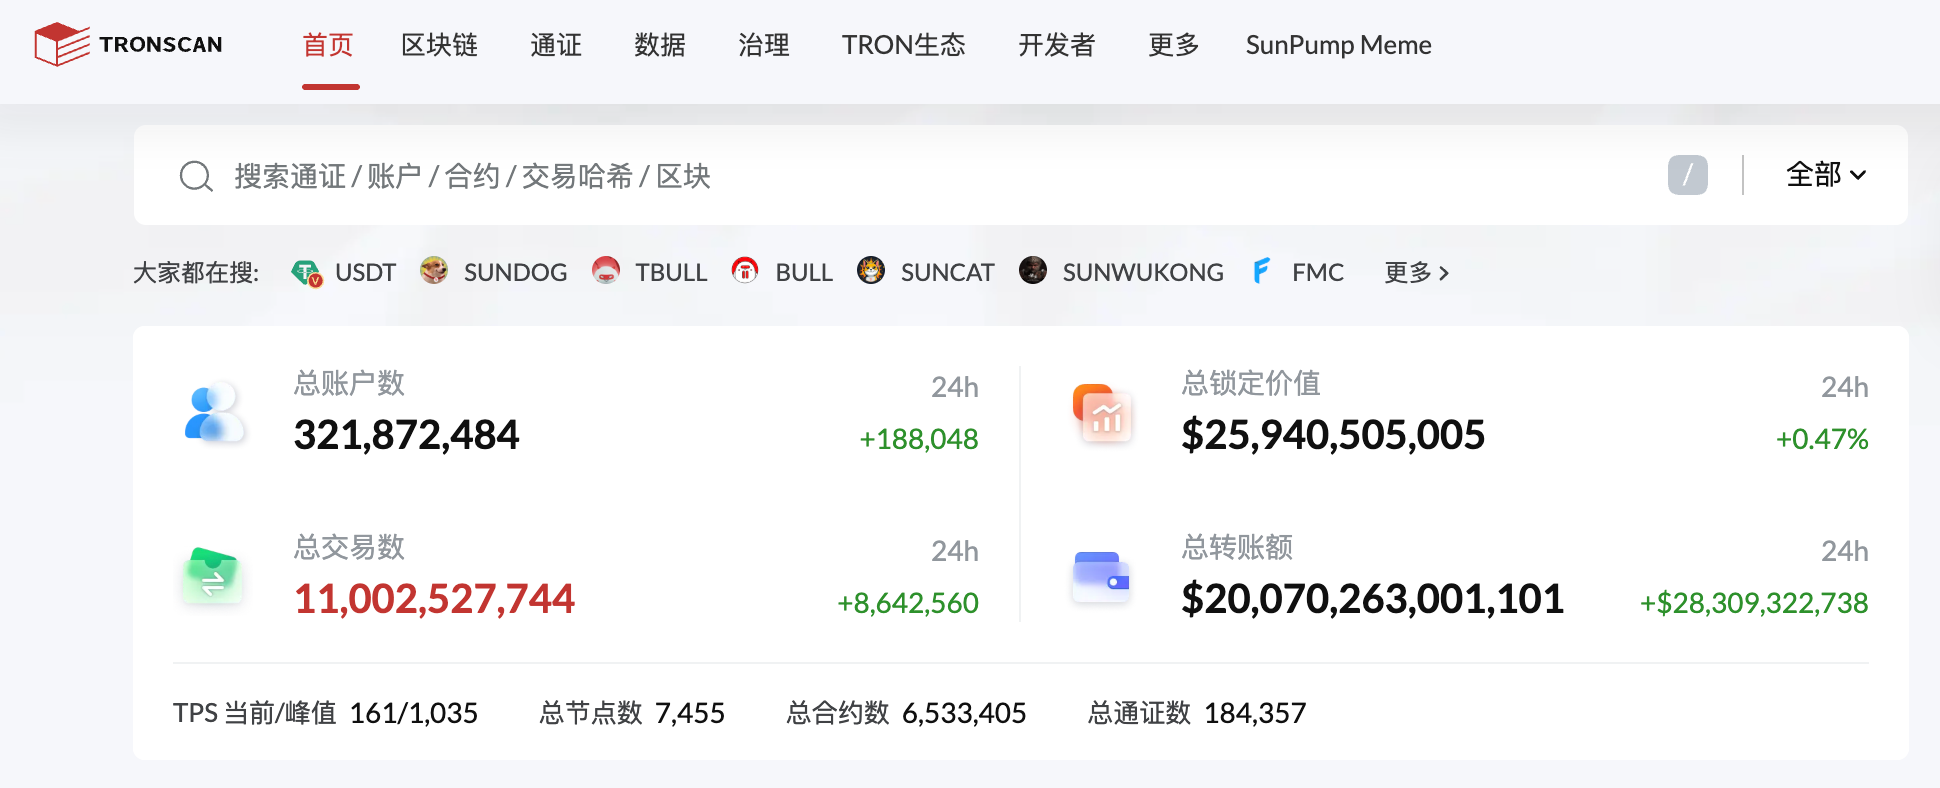Click the 总交易数 label
The height and width of the screenshot is (788, 1940).
pyautogui.click(x=349, y=547)
